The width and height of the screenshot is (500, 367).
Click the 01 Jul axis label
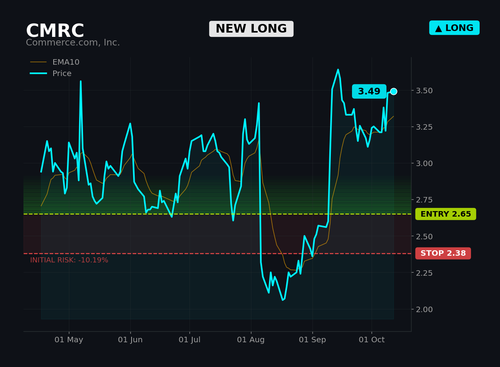pyautogui.click(x=189, y=340)
